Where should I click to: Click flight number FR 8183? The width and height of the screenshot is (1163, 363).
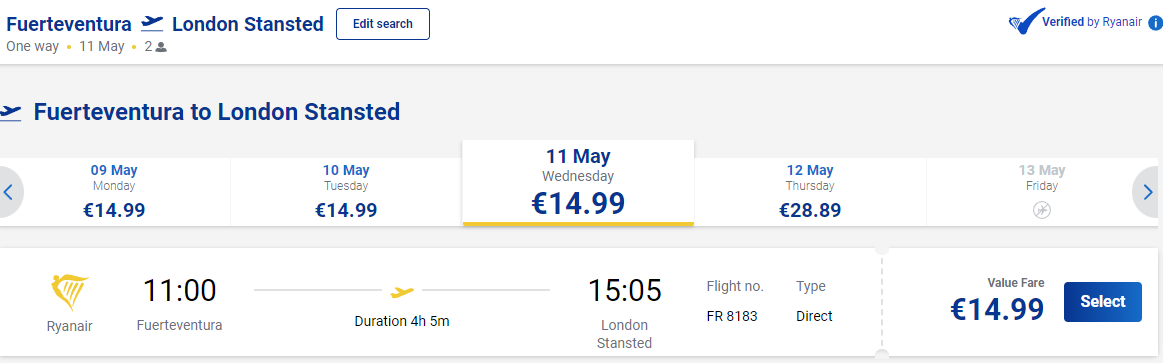[x=732, y=316]
